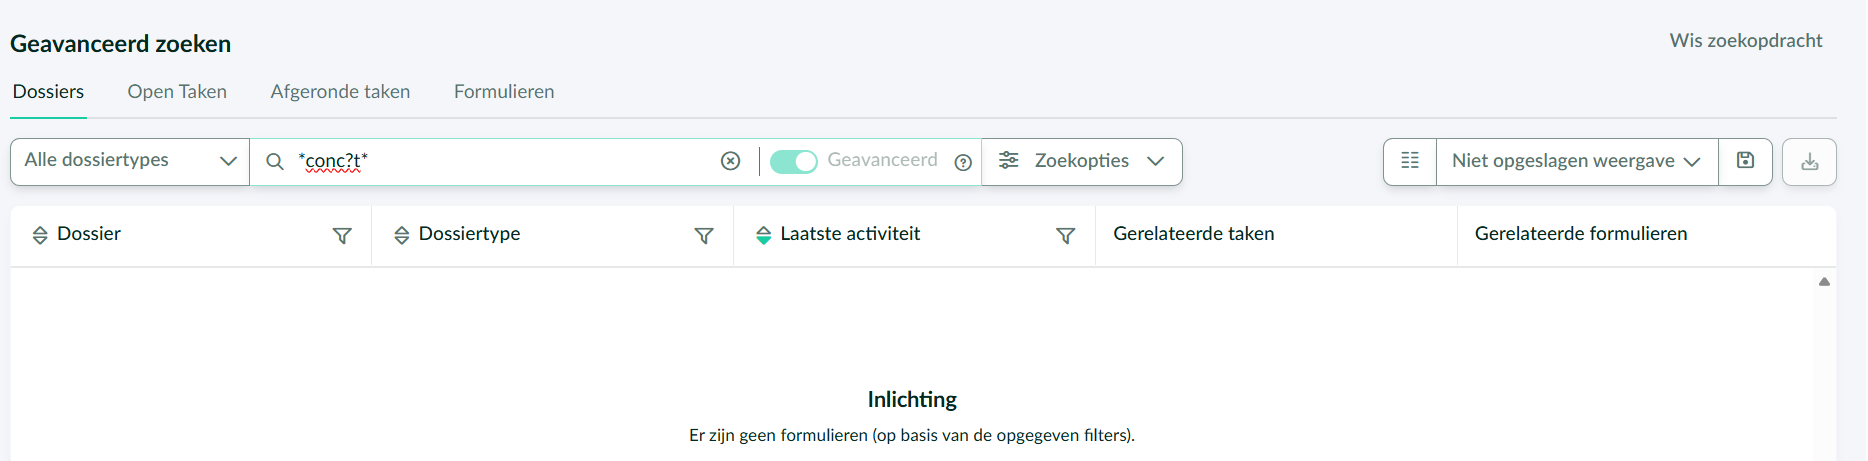Disable the Geavanceerd toggle switch

tap(794, 161)
